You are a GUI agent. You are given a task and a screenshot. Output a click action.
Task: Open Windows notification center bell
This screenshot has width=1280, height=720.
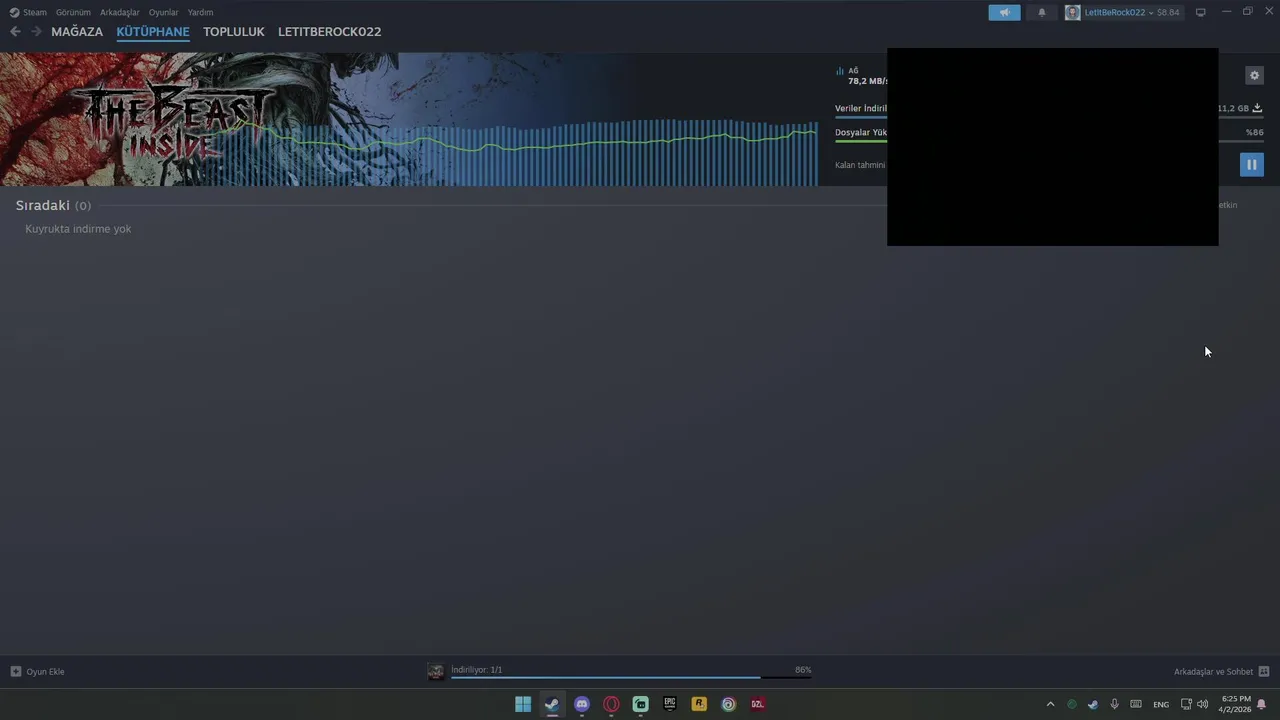tap(1262, 704)
